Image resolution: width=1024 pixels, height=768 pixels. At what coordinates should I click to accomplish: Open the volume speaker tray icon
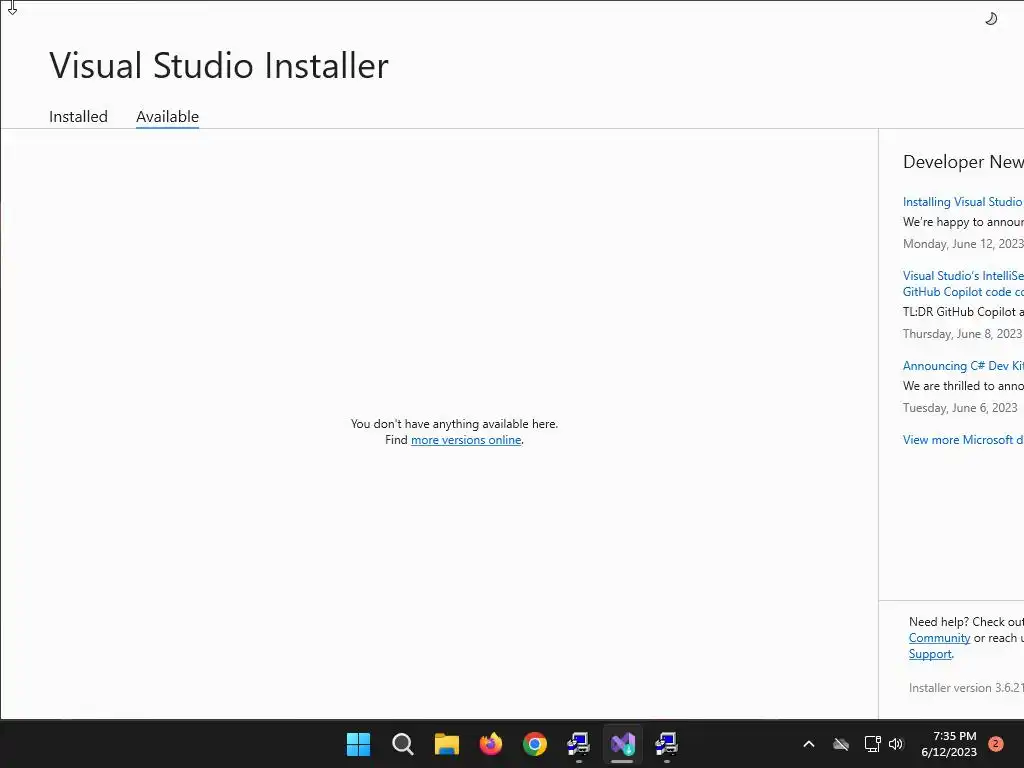896,744
